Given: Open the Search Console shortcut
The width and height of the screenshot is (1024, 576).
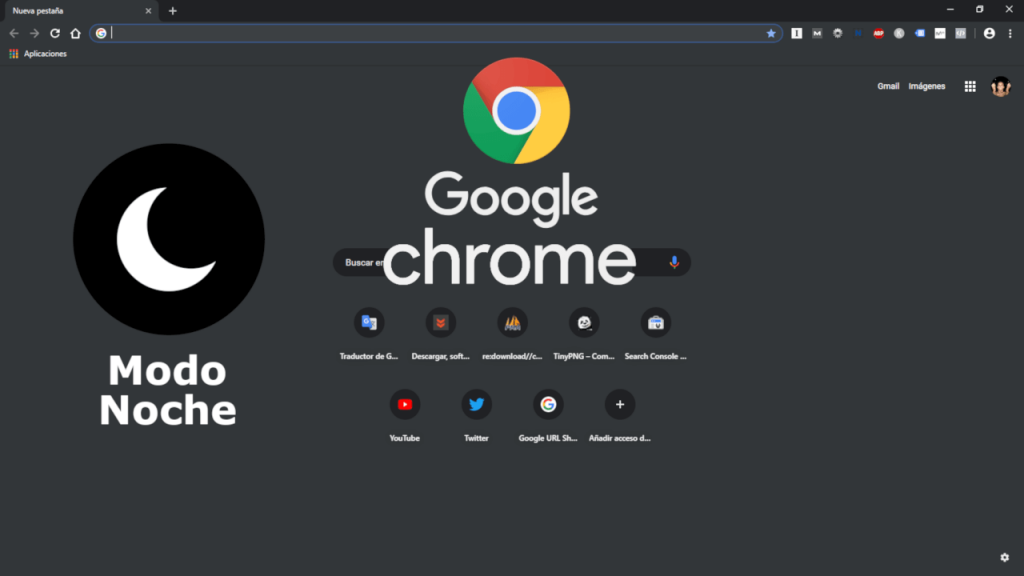Looking at the screenshot, I should pos(656,322).
